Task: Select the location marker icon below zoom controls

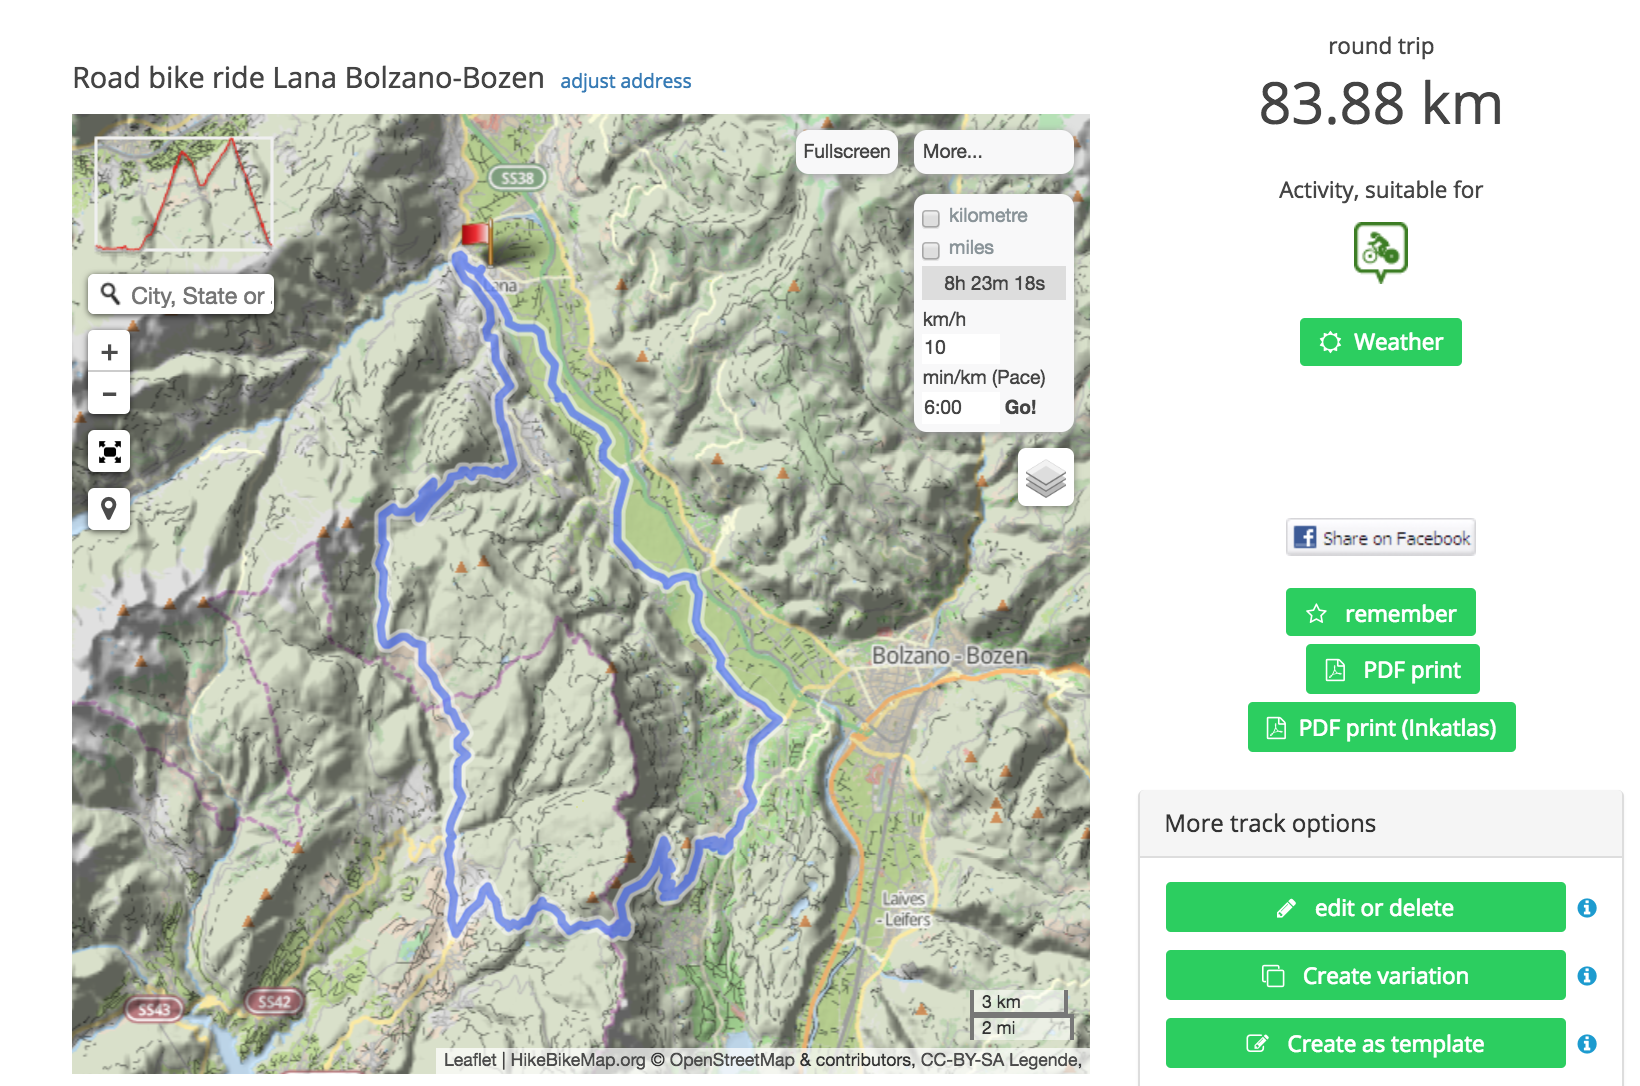Action: (x=109, y=509)
